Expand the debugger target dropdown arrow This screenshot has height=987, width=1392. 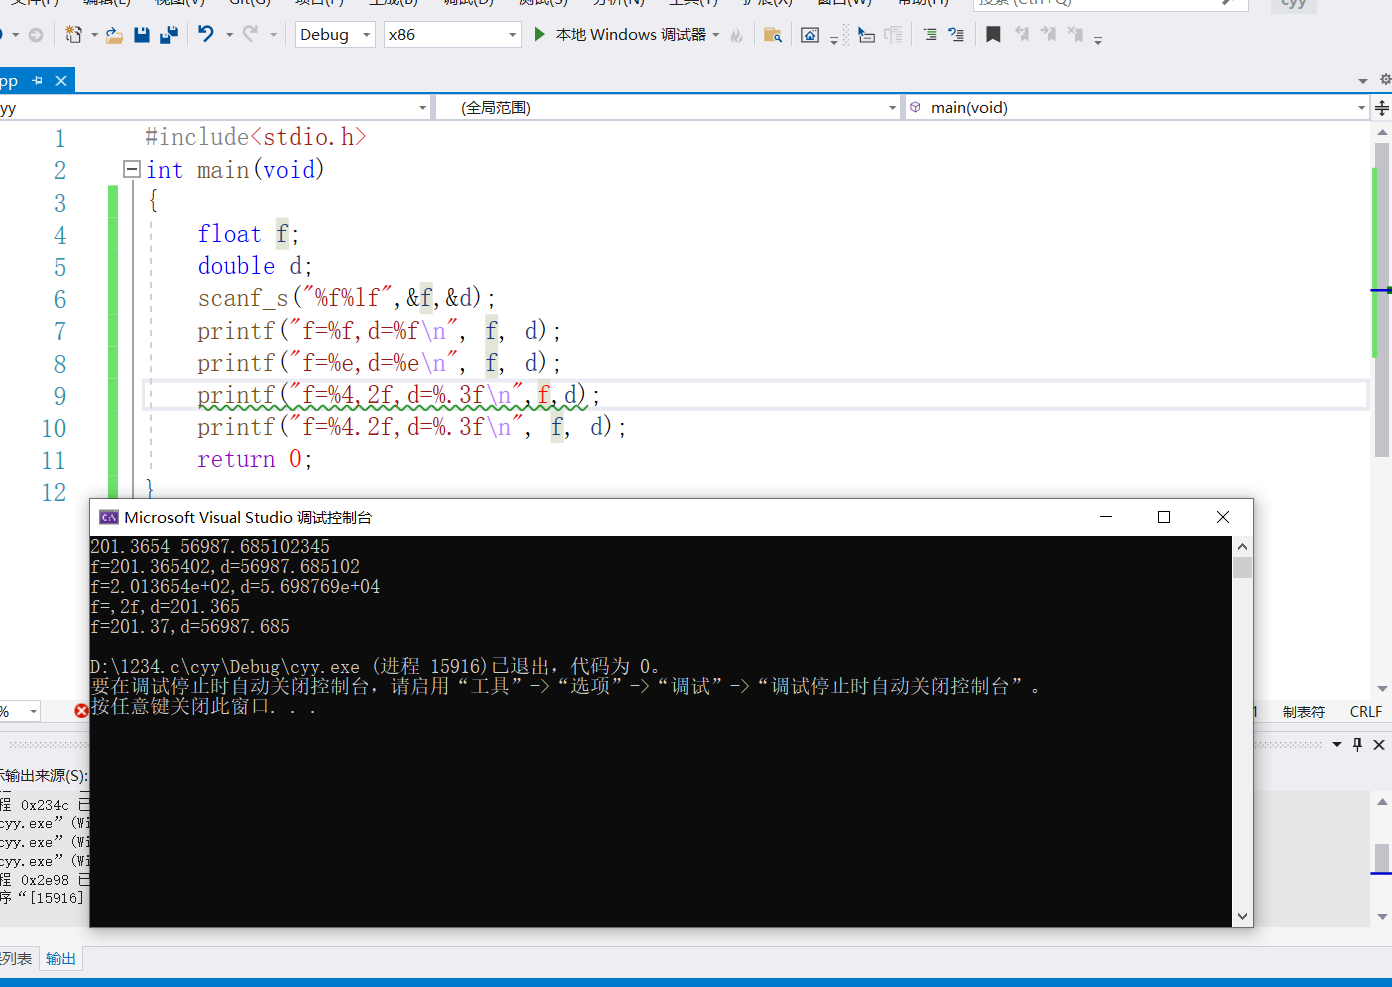click(x=716, y=35)
